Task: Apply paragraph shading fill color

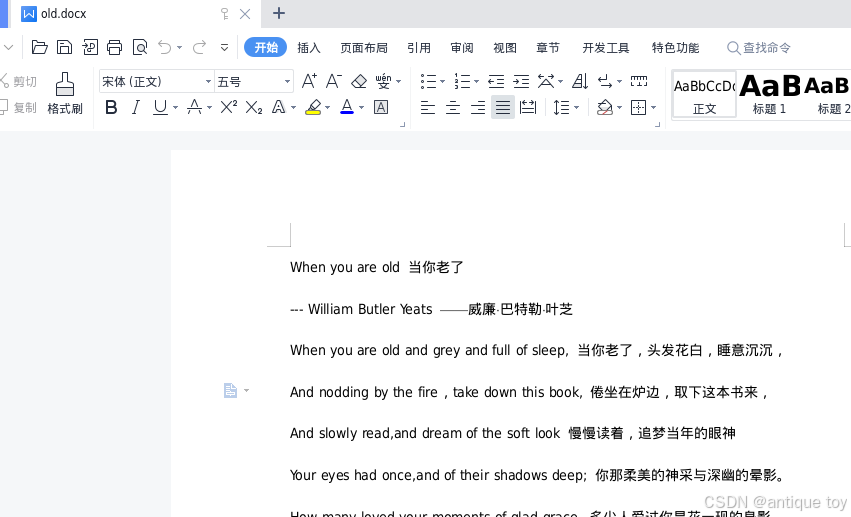Action: tap(605, 107)
